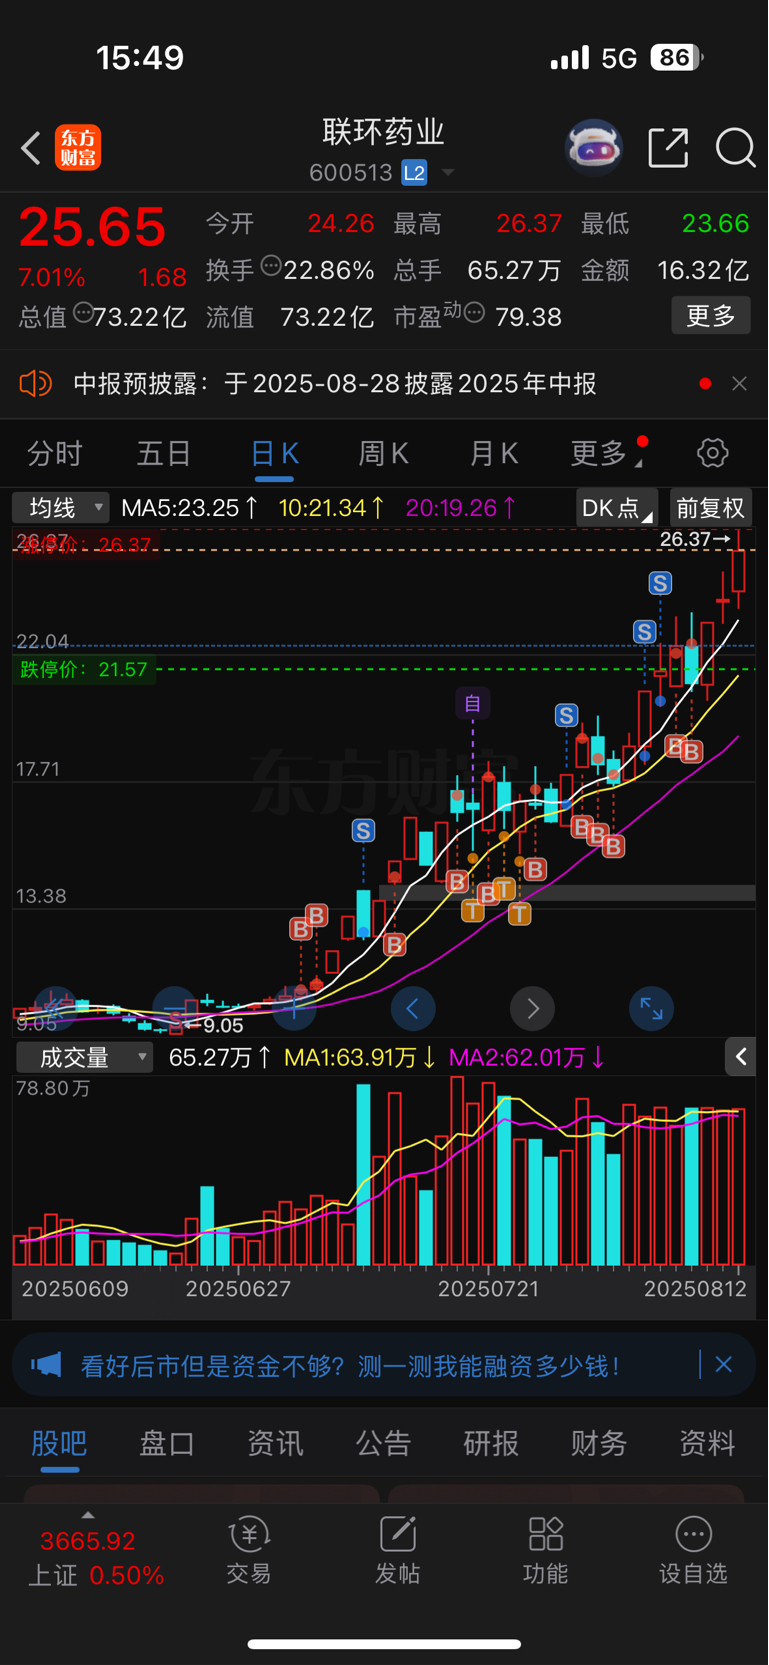Viewport: 769px width, 1665px height.
Task: Tap the 发帖 post icon
Action: click(x=397, y=1551)
